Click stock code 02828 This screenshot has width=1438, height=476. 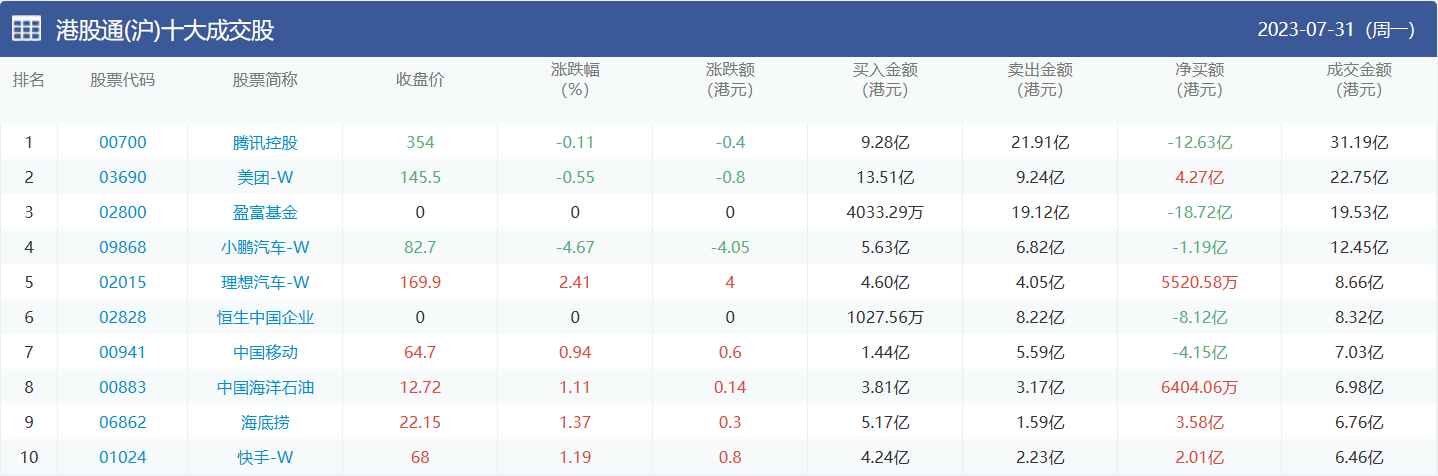(x=122, y=318)
